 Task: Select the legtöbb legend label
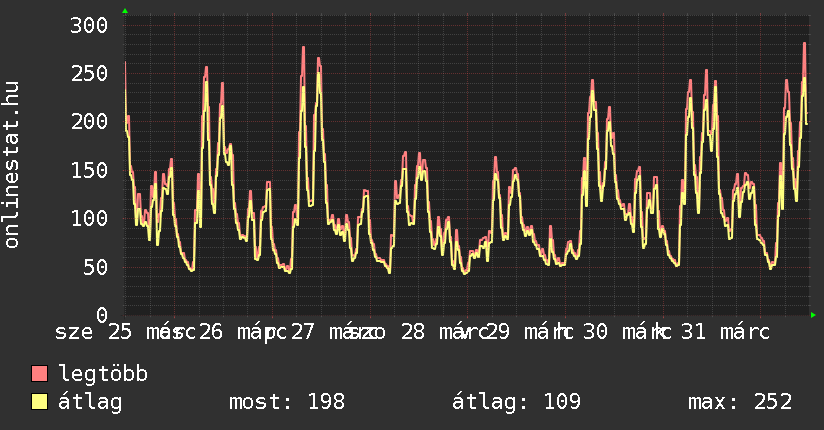click(103, 374)
